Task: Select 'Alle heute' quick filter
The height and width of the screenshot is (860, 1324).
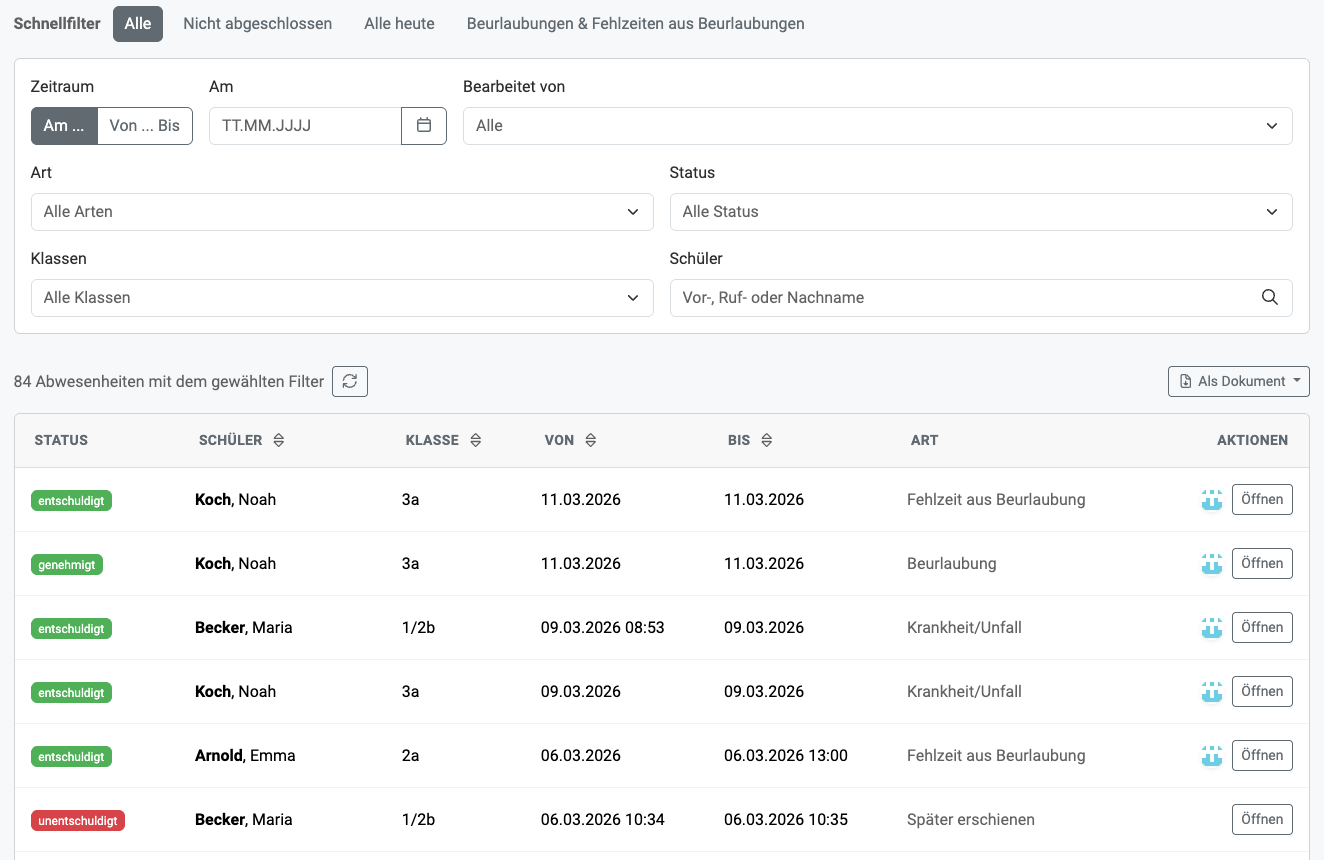Action: [x=399, y=24]
